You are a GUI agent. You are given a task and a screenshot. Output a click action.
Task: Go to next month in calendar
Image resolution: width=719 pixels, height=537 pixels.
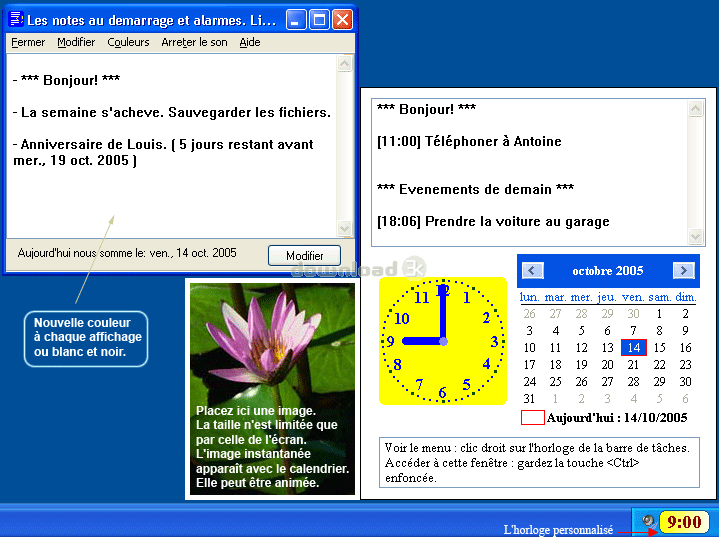683,270
